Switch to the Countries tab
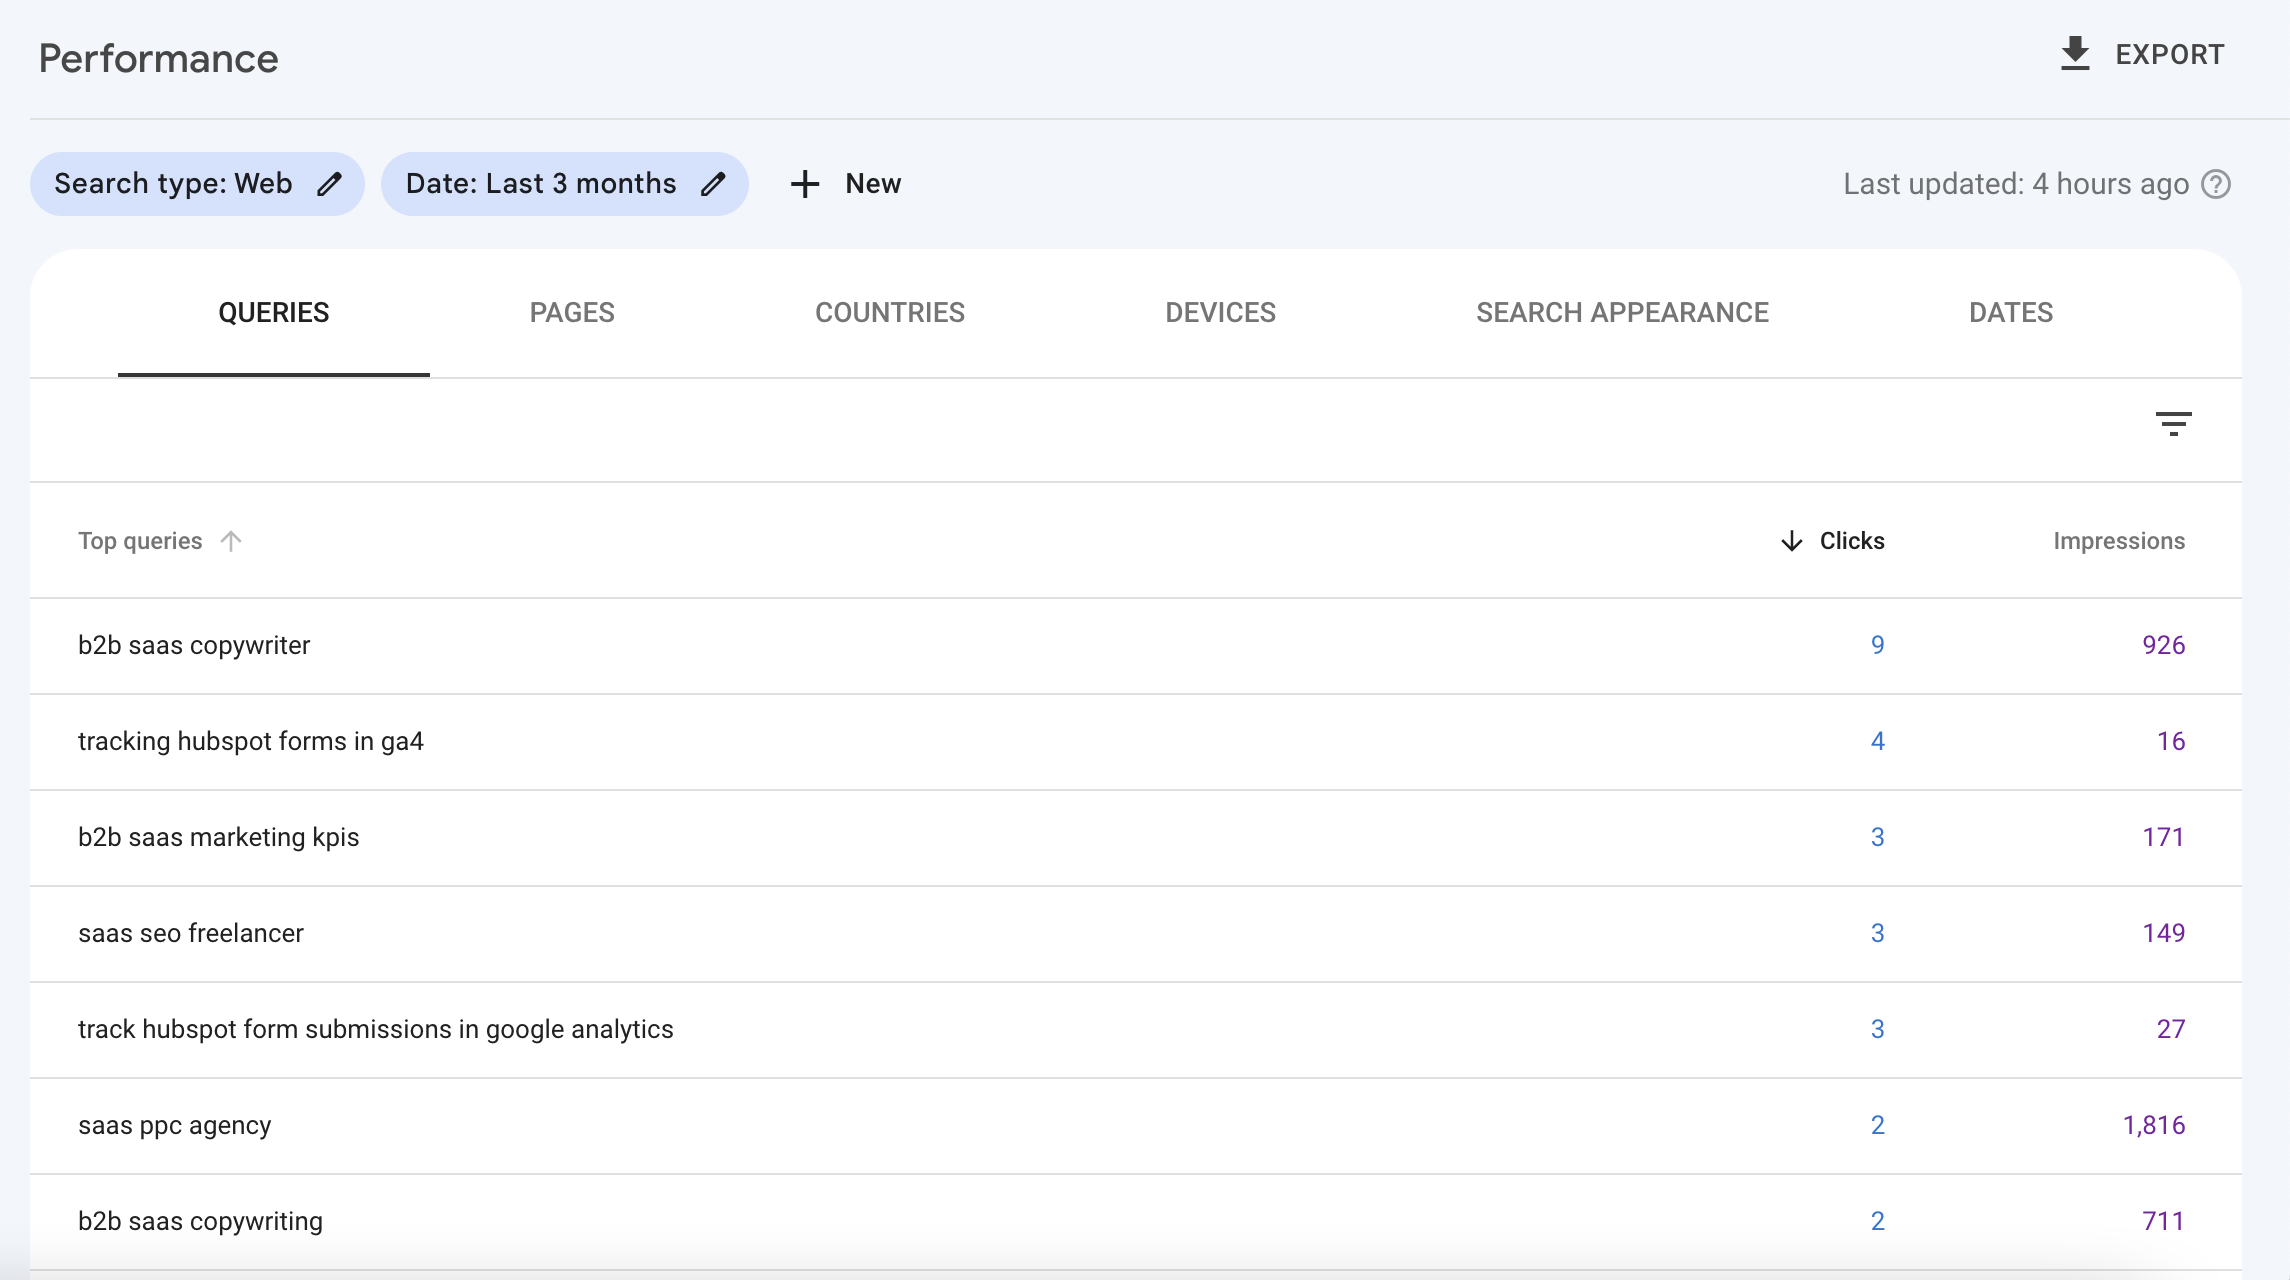This screenshot has width=2290, height=1280. (x=890, y=313)
